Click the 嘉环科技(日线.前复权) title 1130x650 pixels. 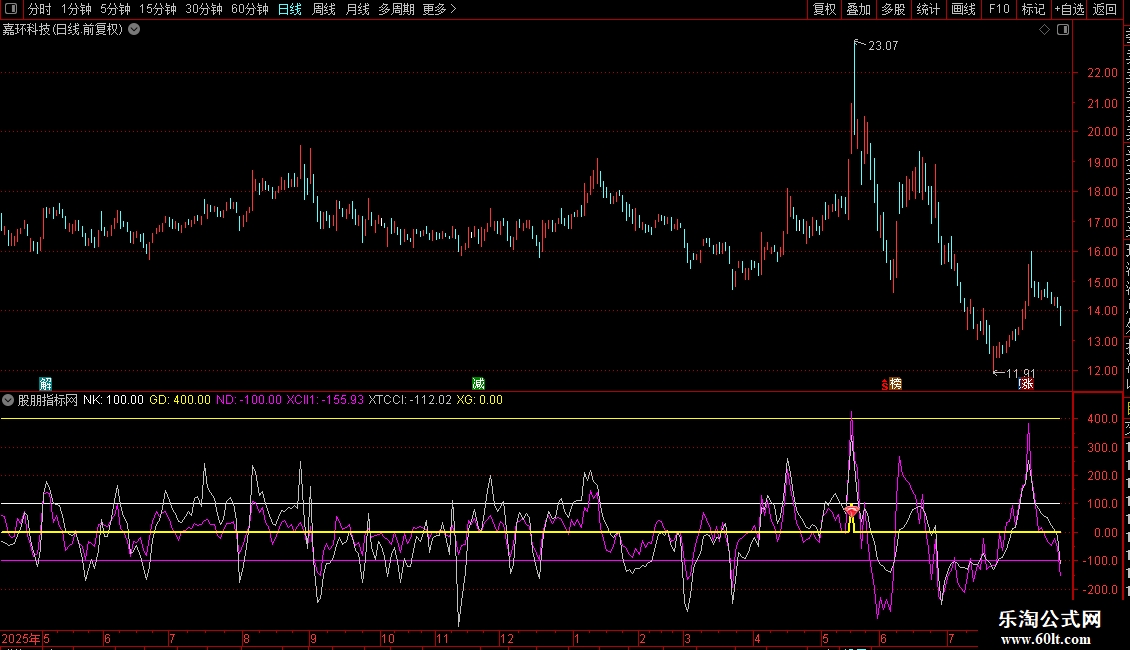tap(63, 30)
